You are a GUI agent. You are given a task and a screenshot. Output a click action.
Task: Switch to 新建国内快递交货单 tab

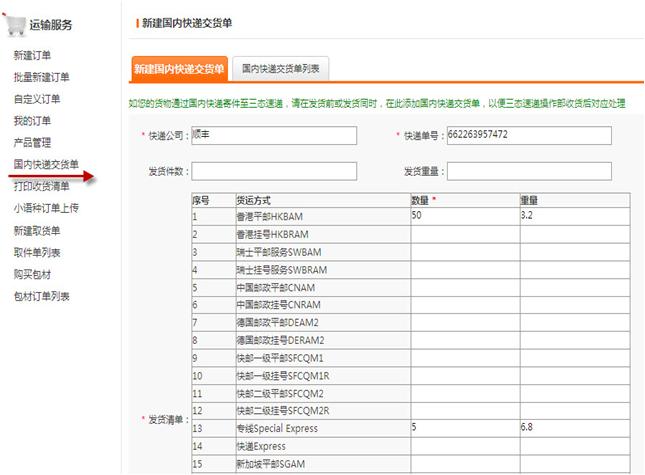pyautogui.click(x=180, y=68)
